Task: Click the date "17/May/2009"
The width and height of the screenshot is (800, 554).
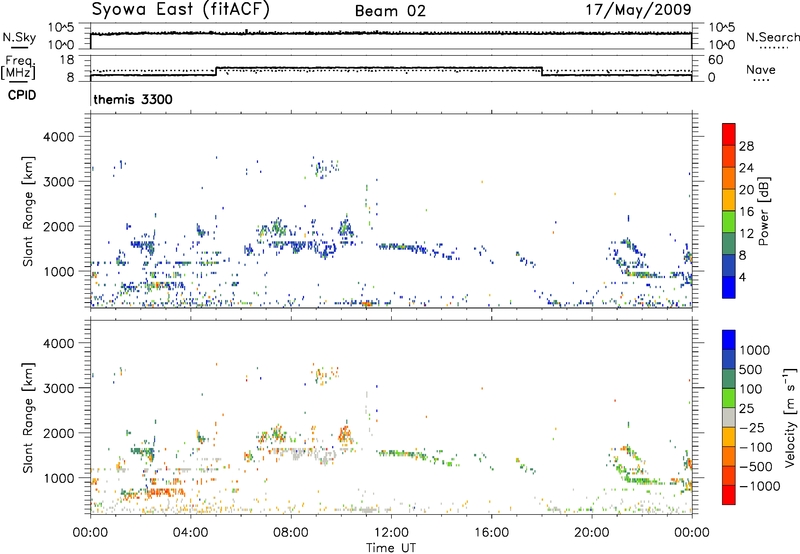Action: (638, 10)
